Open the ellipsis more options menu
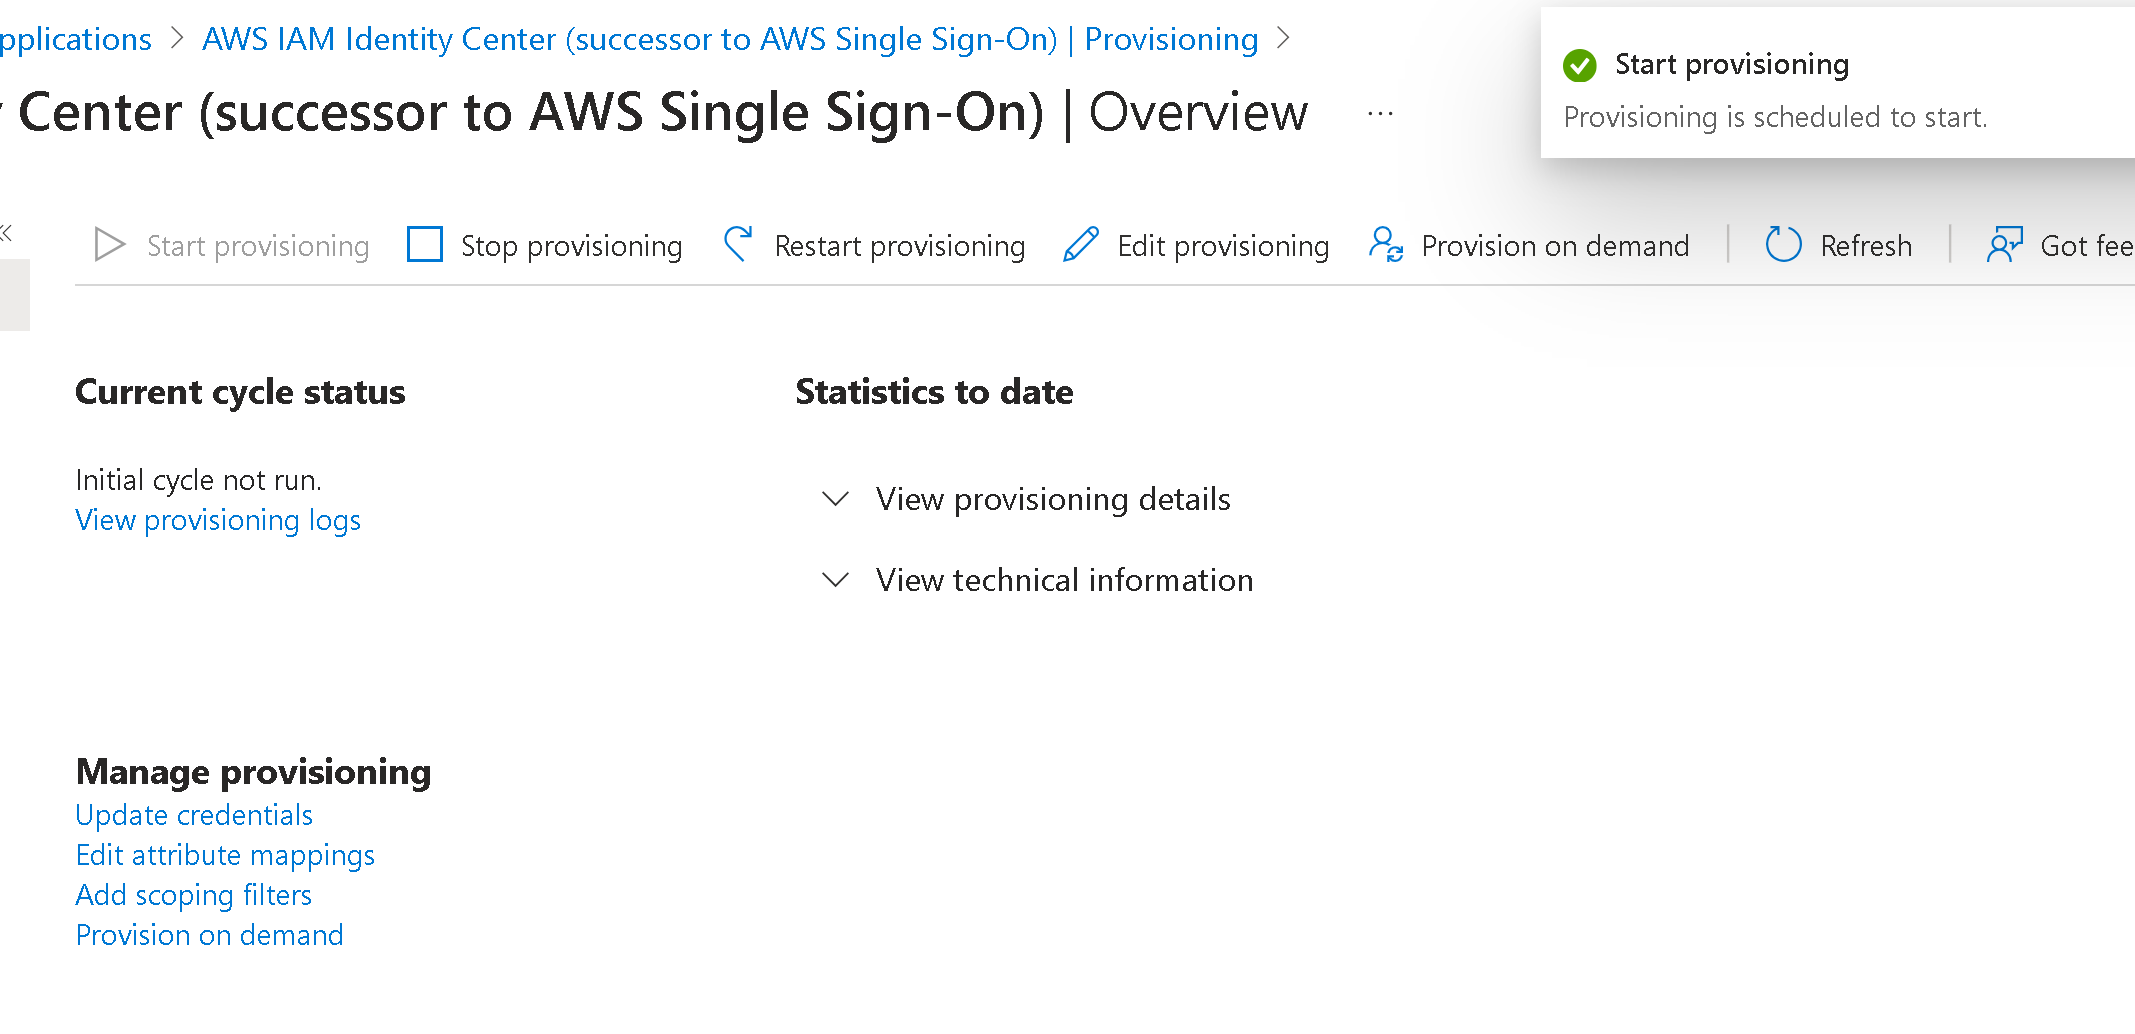This screenshot has height=1034, width=2135. [1380, 114]
